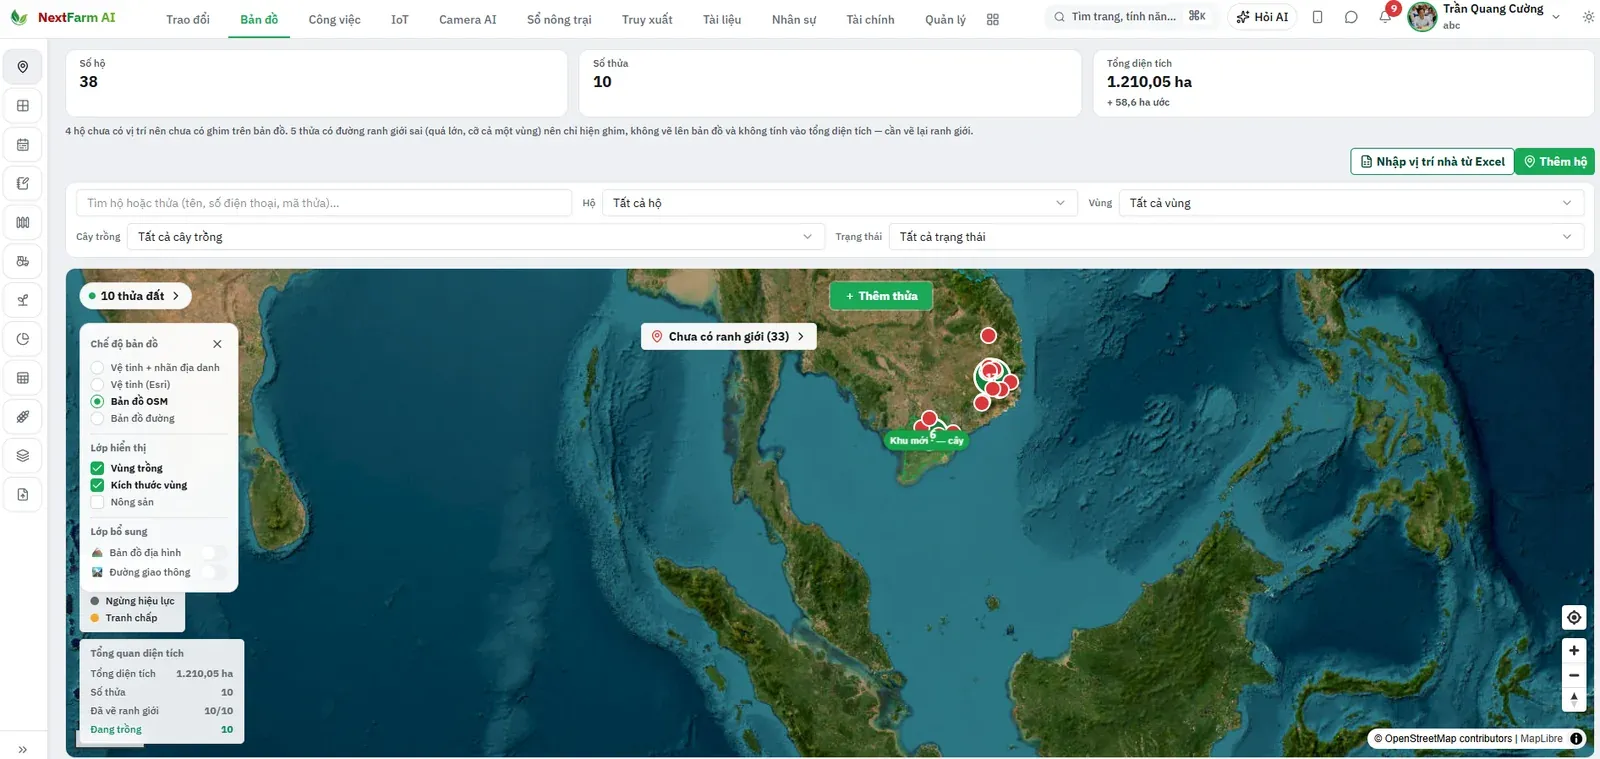Expand the 10 thửa đất list chip

click(135, 296)
